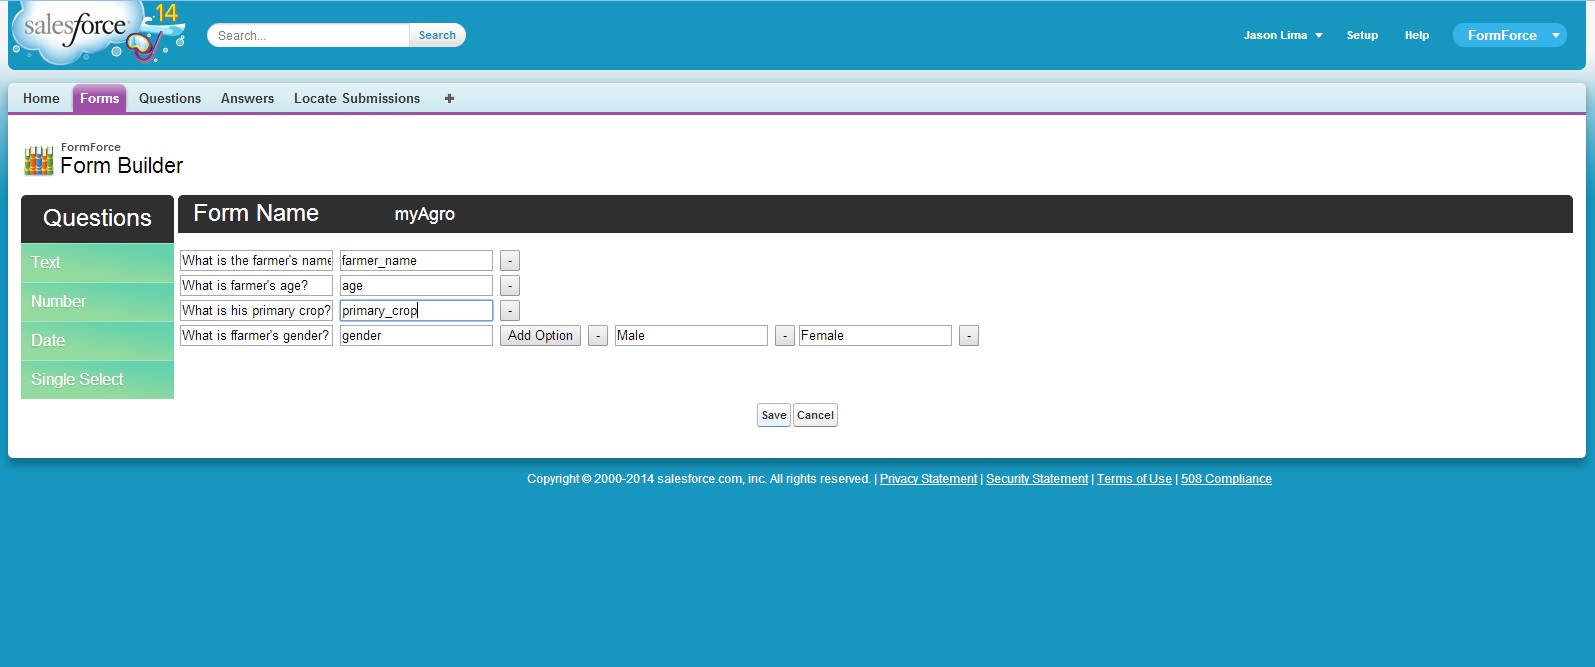Open new tab plus icon
This screenshot has width=1595, height=667.
(449, 98)
